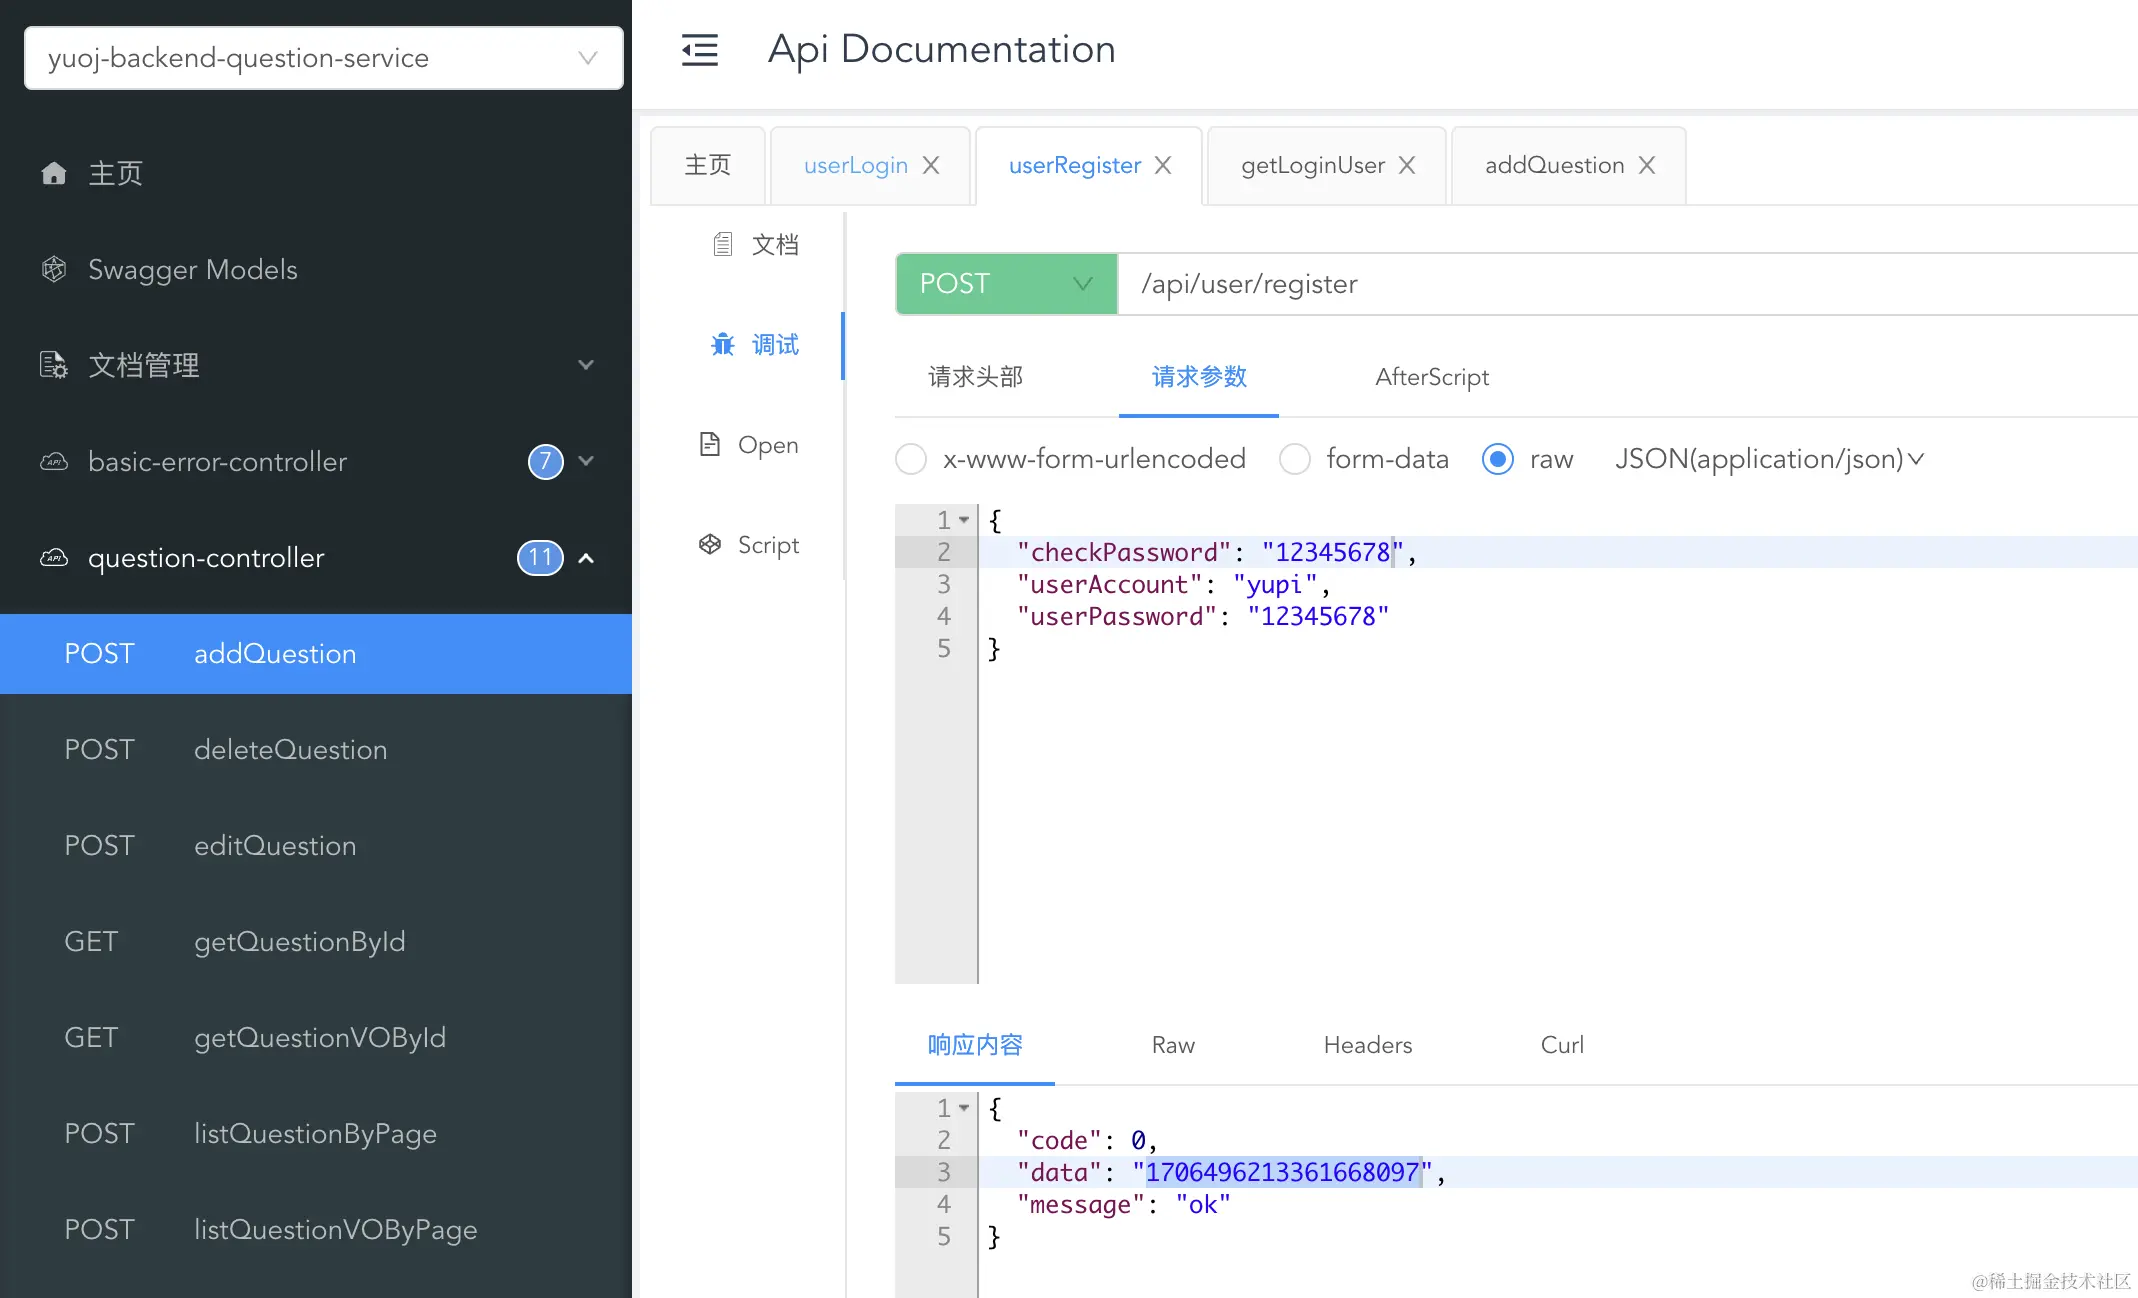
Task: Click the home icon beside 主页
Action: click(x=54, y=174)
